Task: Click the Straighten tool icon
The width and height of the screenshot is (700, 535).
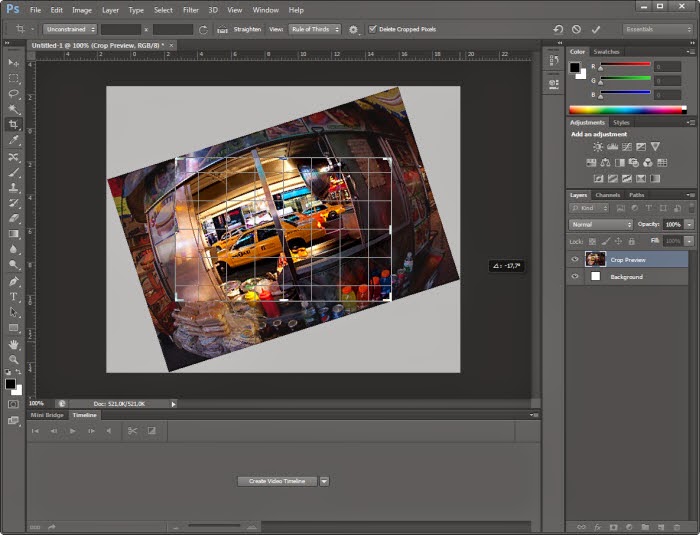Action: click(x=222, y=29)
